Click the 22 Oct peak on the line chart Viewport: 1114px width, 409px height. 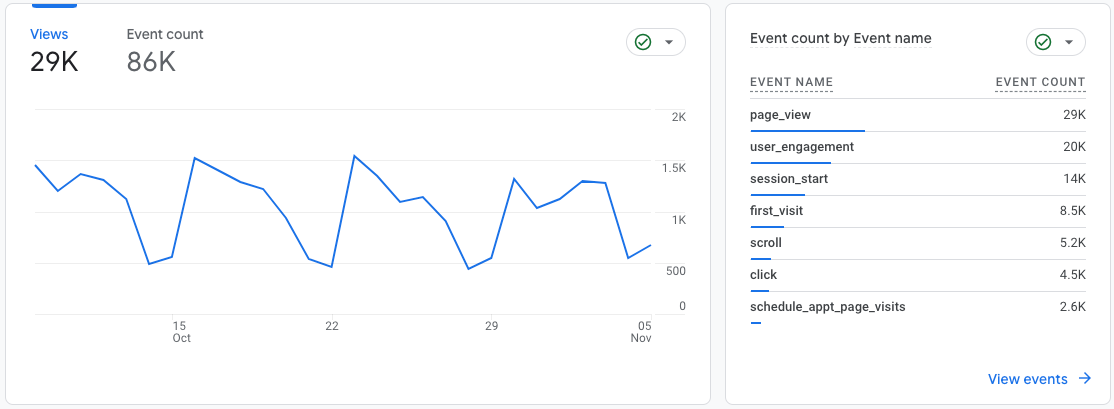click(x=354, y=156)
